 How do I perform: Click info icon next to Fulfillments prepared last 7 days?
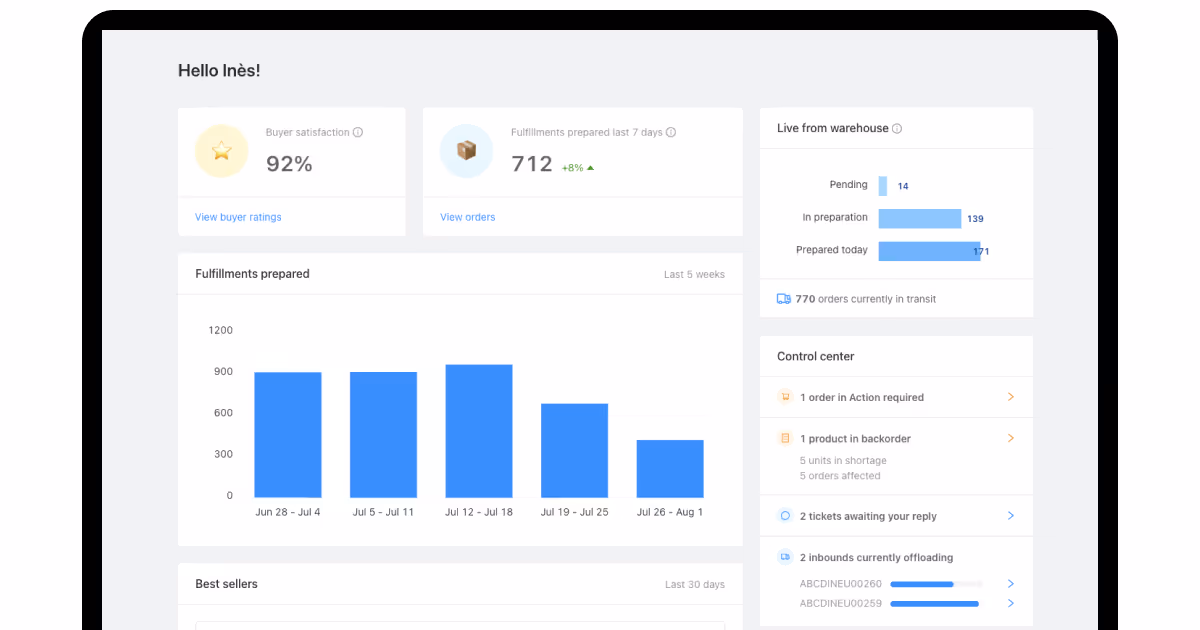671,132
